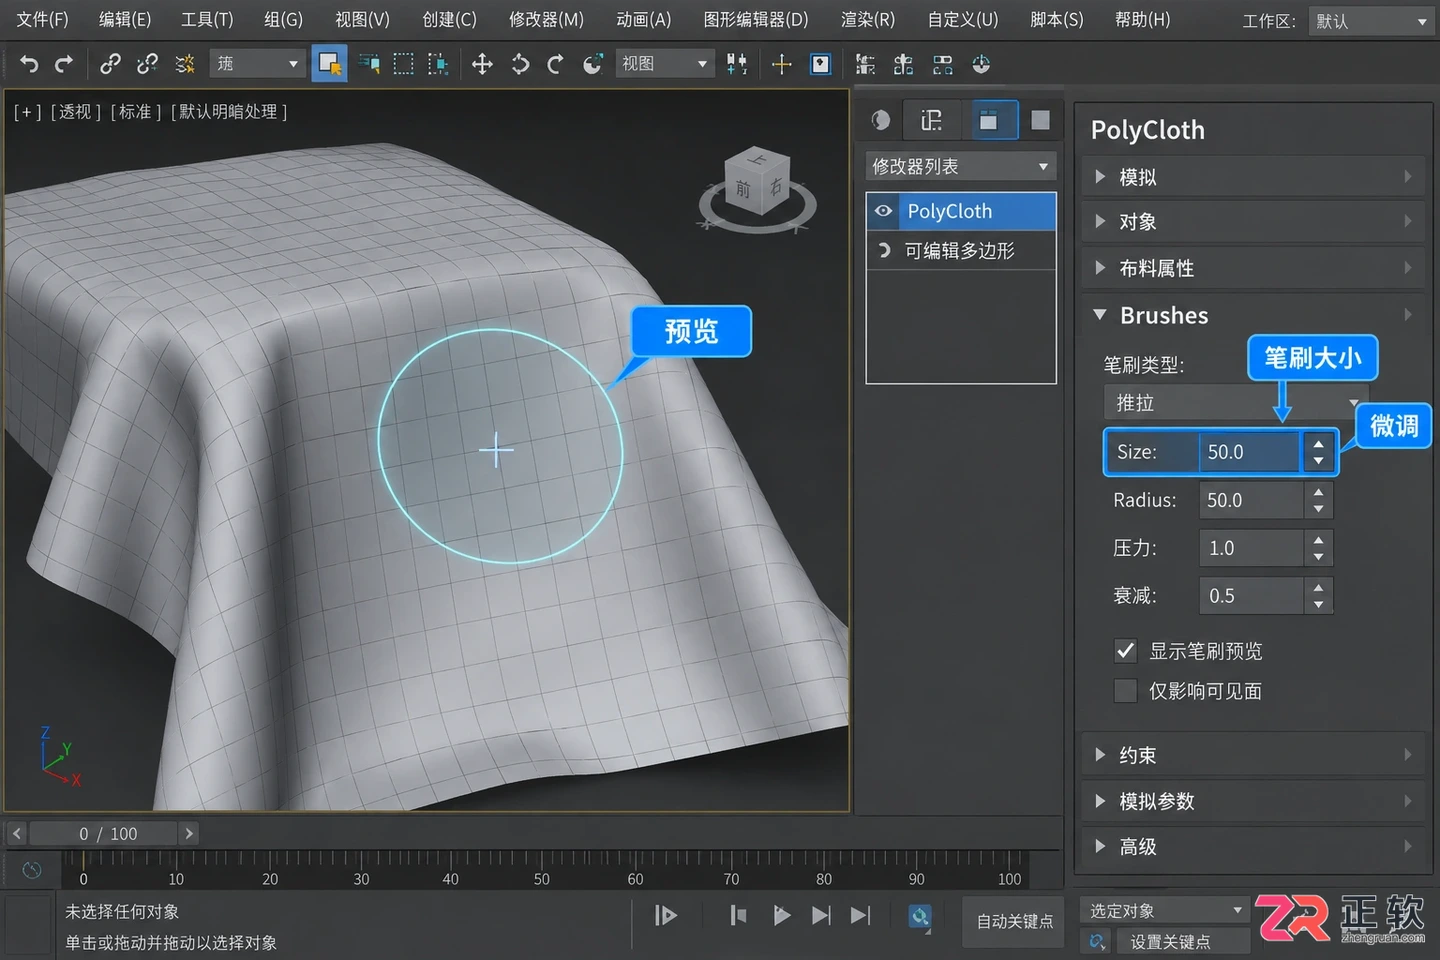This screenshot has width=1440, height=960.
Task: Click the Unlink Selection icon
Action: [147, 64]
